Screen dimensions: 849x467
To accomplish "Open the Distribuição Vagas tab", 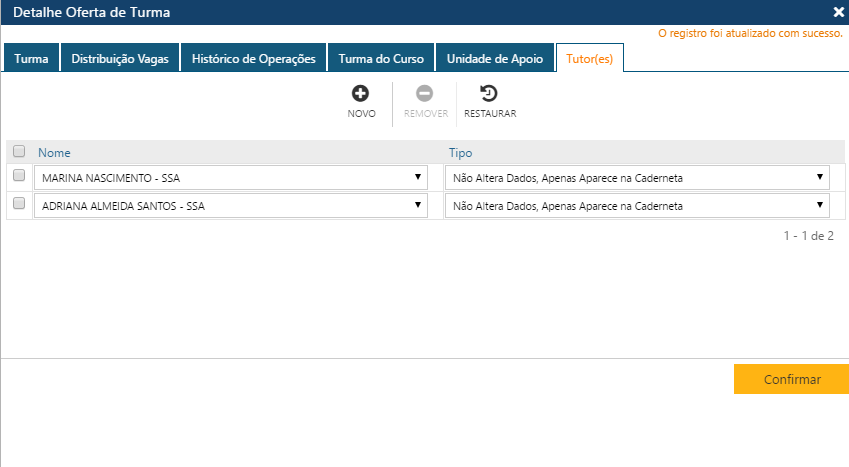I will click(120, 59).
